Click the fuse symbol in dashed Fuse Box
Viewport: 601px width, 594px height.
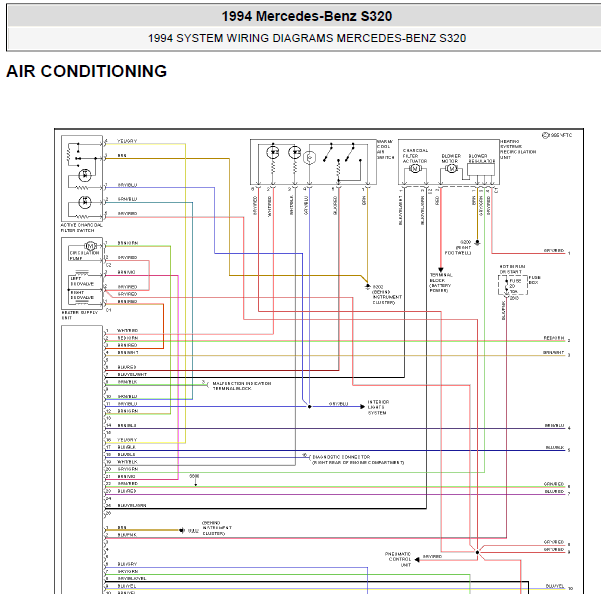tap(506, 286)
